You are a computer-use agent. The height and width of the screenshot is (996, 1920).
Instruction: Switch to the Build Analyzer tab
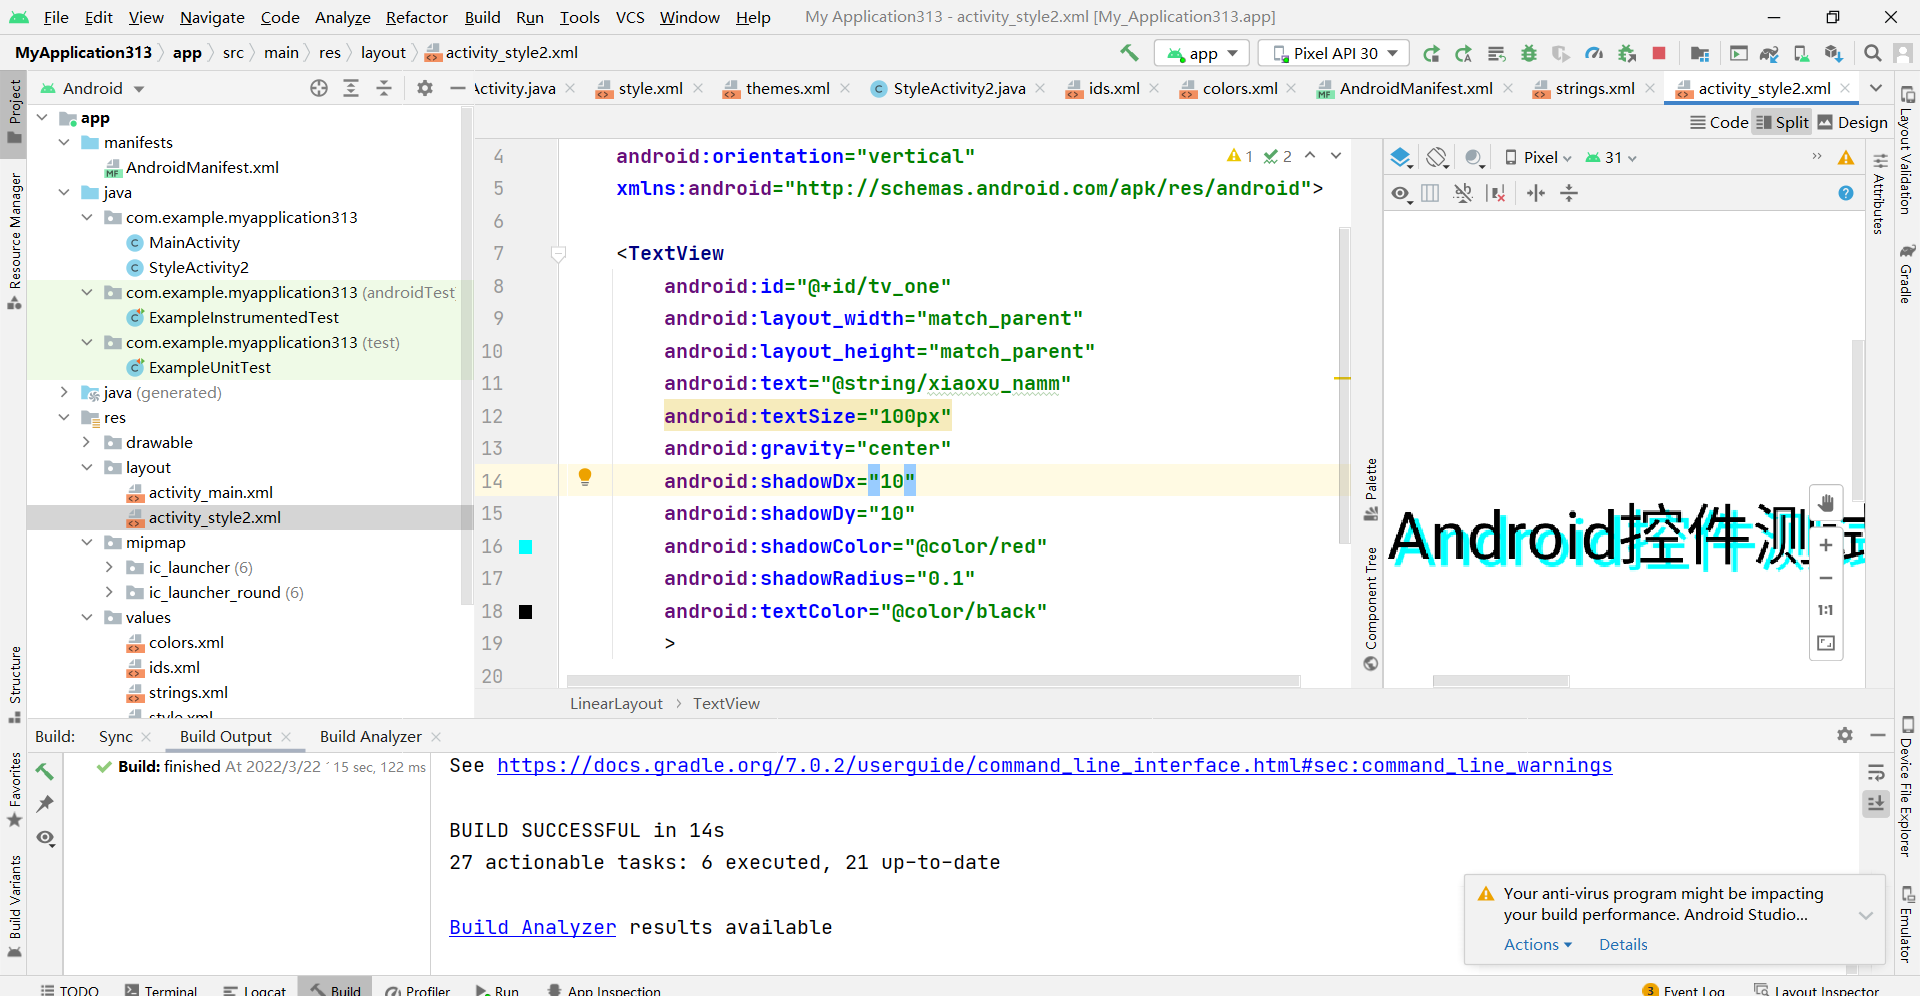370,736
